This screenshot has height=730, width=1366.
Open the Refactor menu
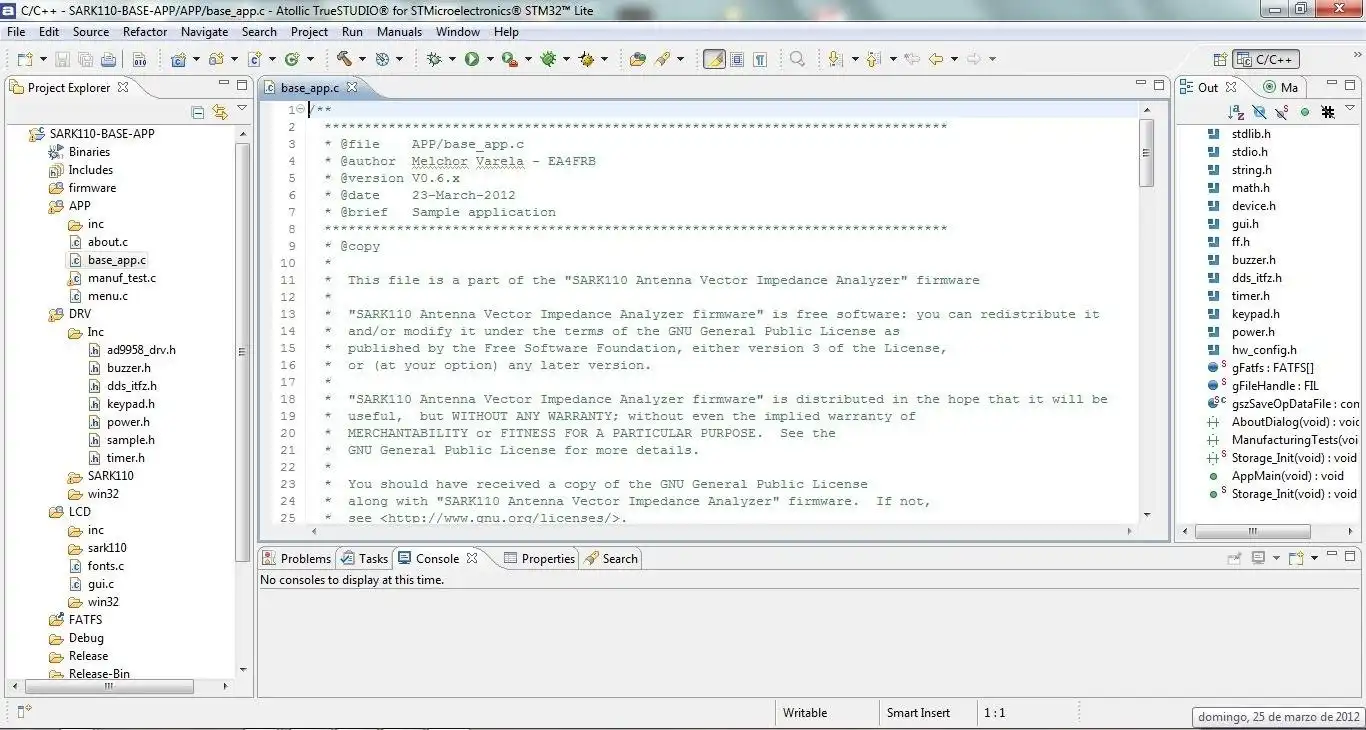tap(145, 32)
